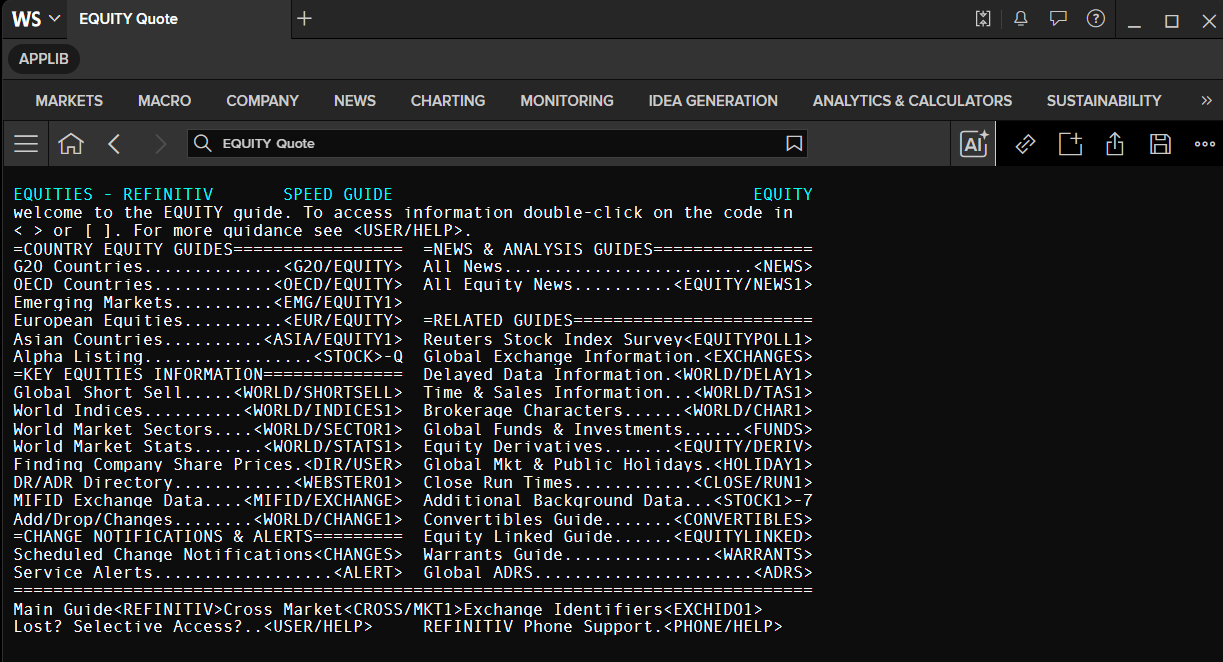Go to the Home icon
1223x662 pixels.
[x=71, y=144]
